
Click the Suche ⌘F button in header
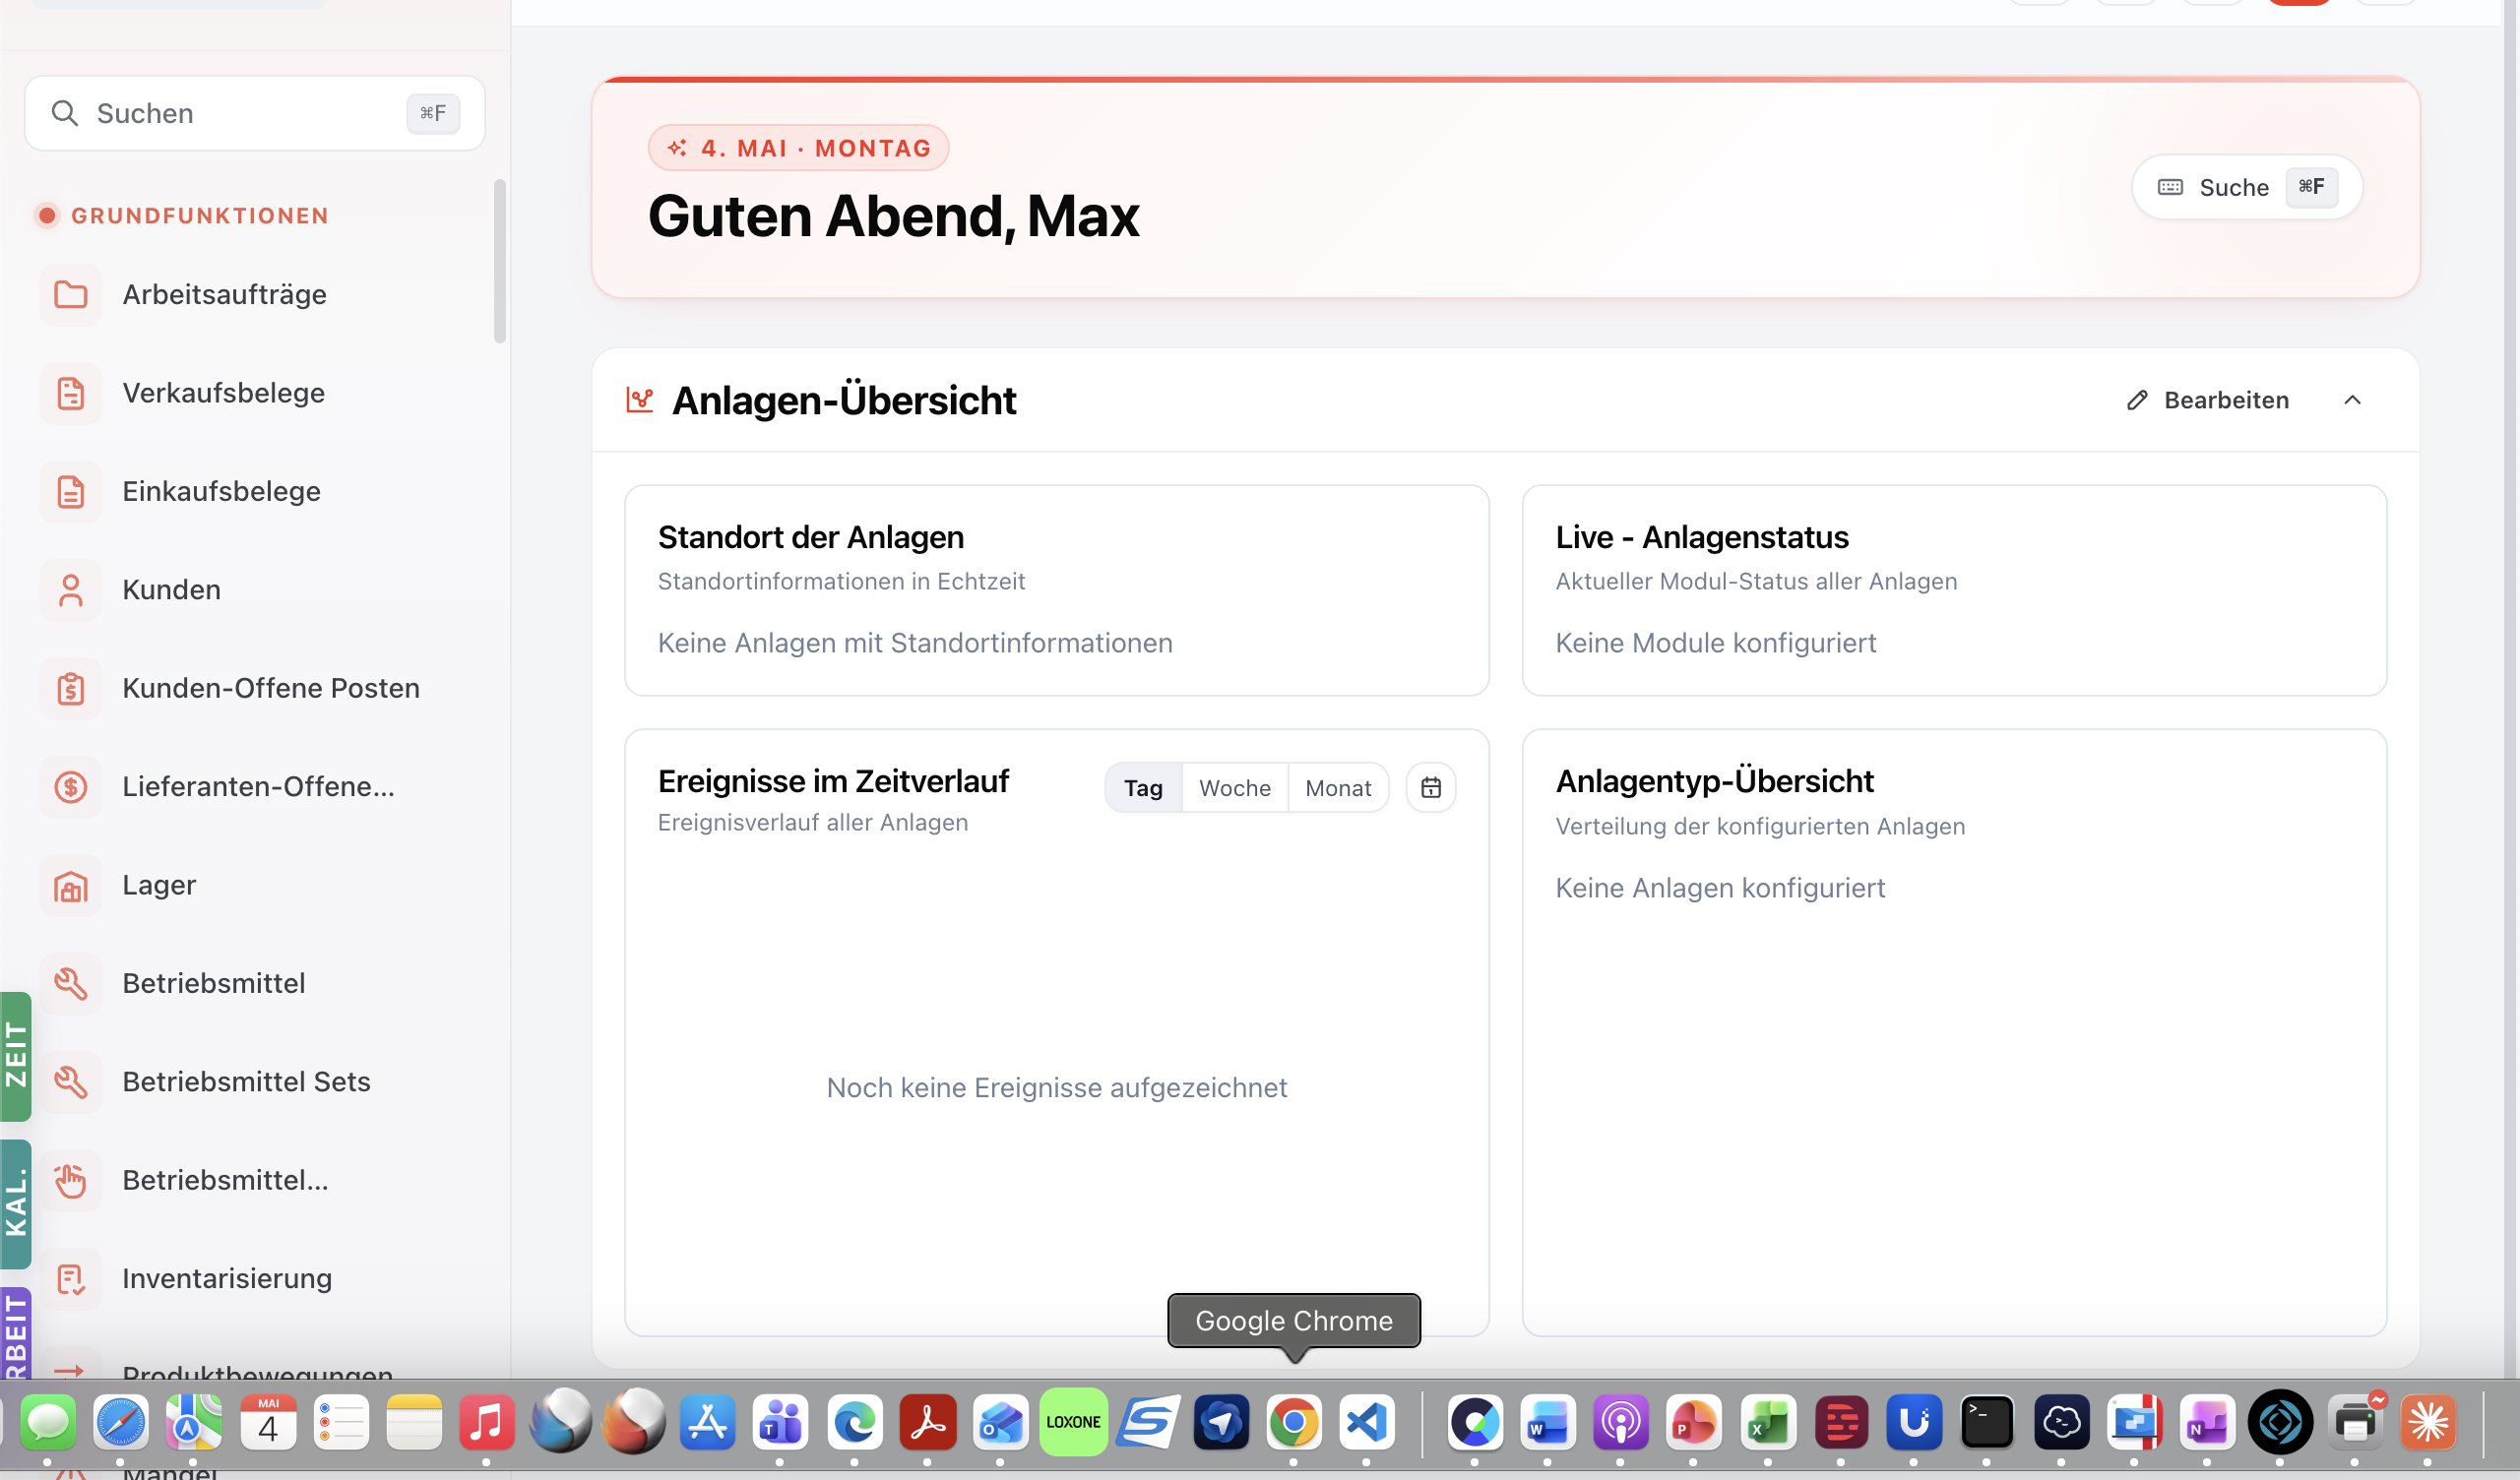click(x=2247, y=187)
